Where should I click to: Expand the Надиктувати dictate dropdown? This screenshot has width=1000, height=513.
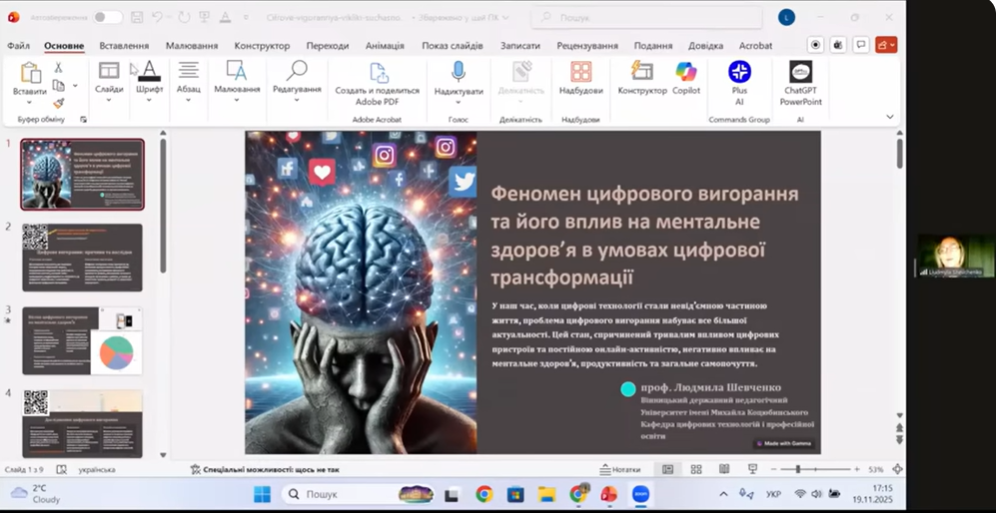click(458, 102)
